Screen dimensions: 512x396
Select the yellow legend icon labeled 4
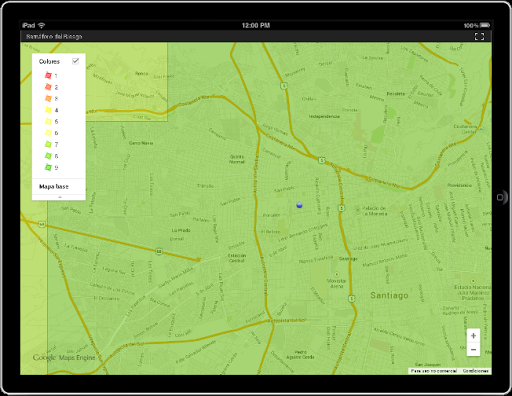click(x=48, y=110)
